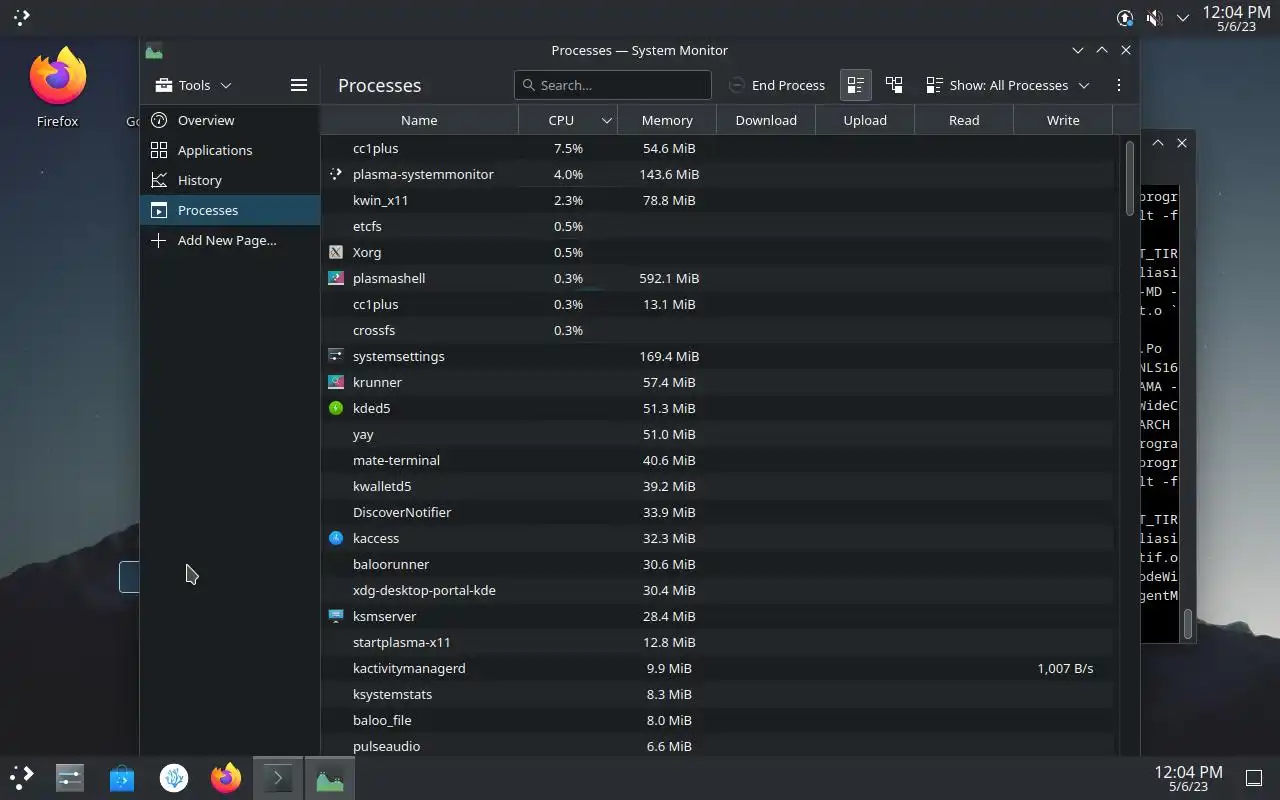Image resolution: width=1280 pixels, height=800 pixels.
Task: Sort by Memory column header
Action: pyautogui.click(x=667, y=120)
